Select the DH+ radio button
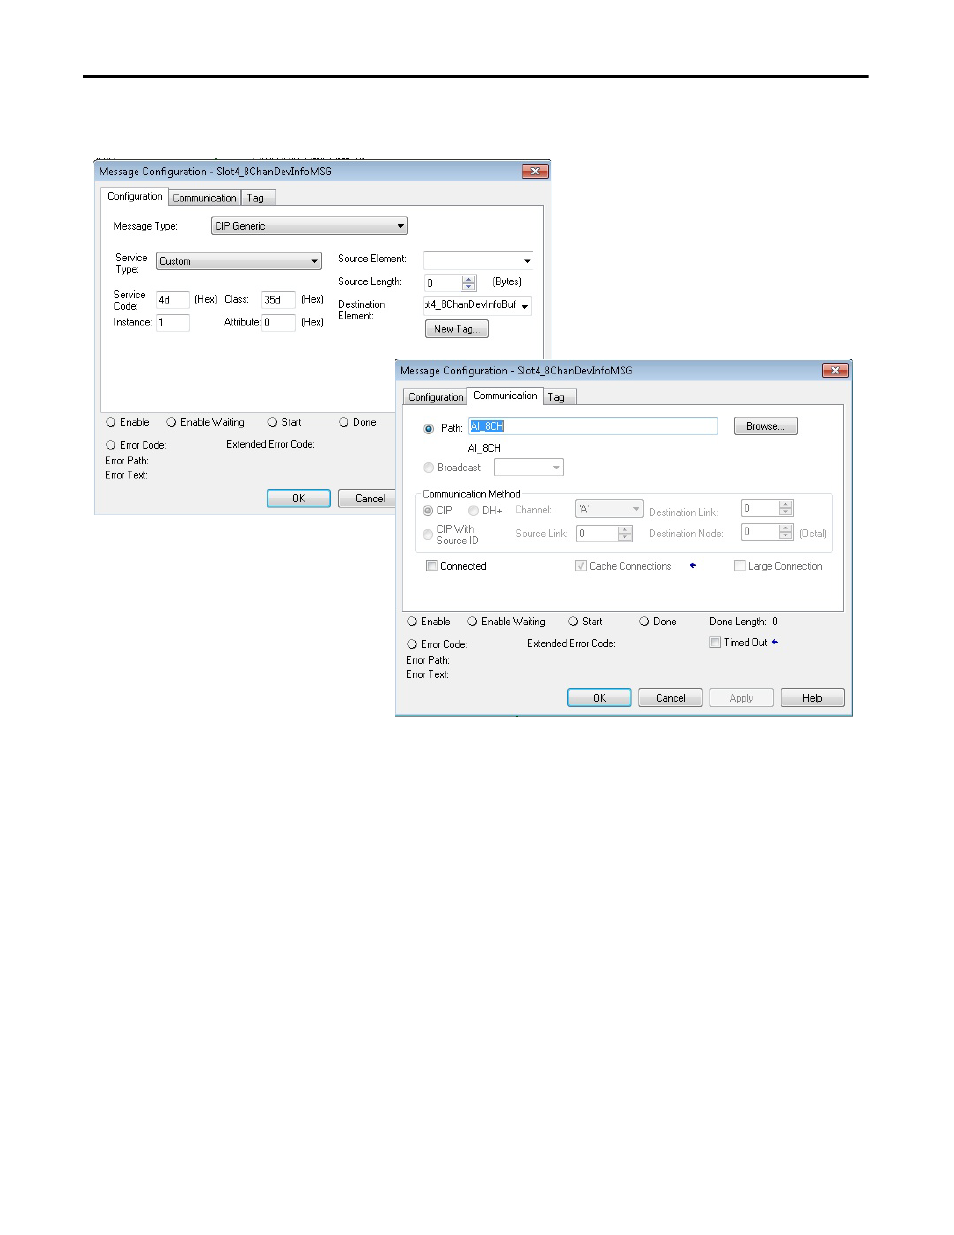 (x=473, y=510)
